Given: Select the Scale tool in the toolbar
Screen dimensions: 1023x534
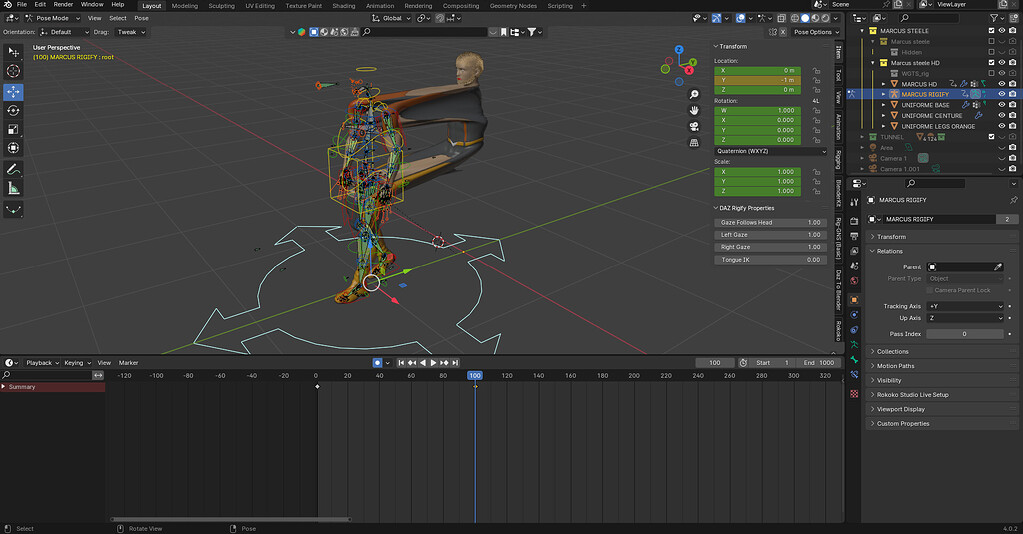Looking at the screenshot, I should point(13,129).
